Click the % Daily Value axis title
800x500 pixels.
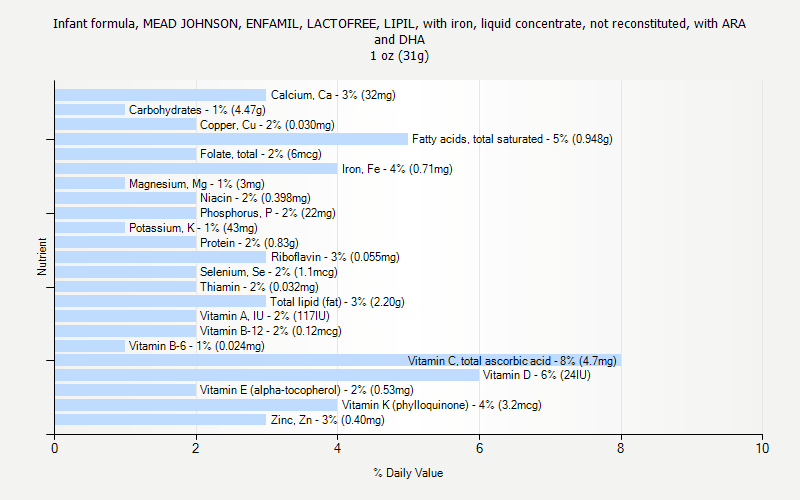pos(408,473)
